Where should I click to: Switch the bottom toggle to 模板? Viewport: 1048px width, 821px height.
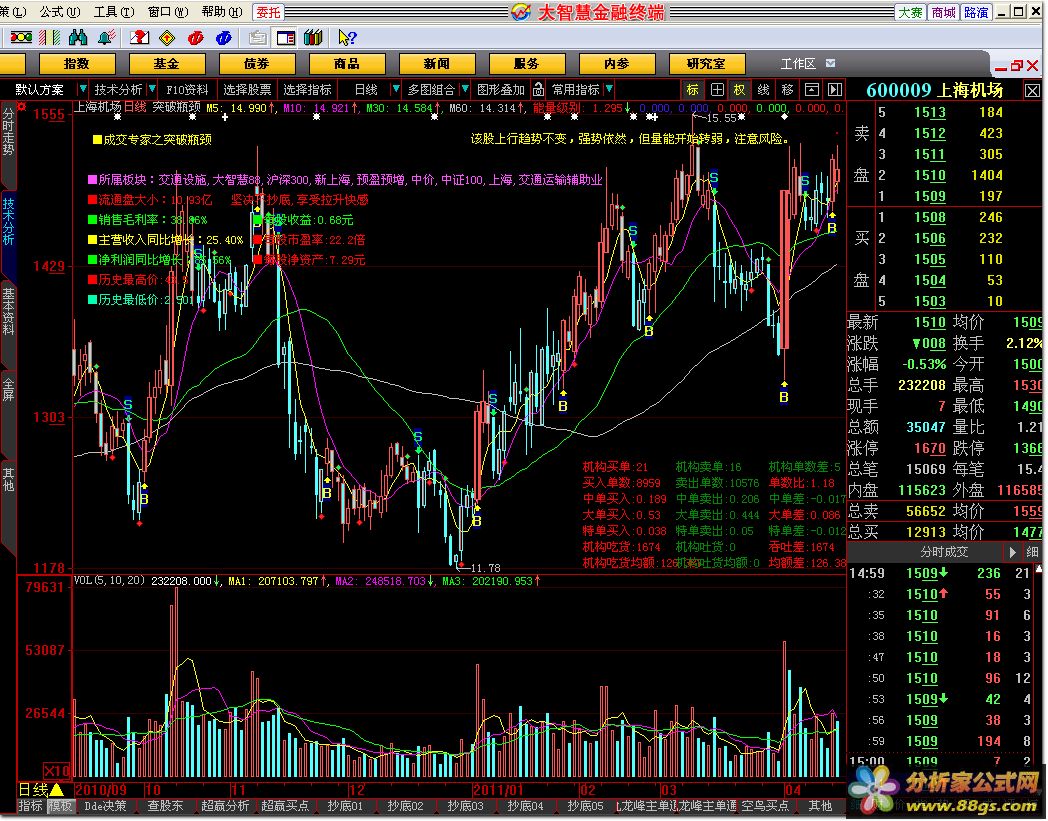(59, 806)
